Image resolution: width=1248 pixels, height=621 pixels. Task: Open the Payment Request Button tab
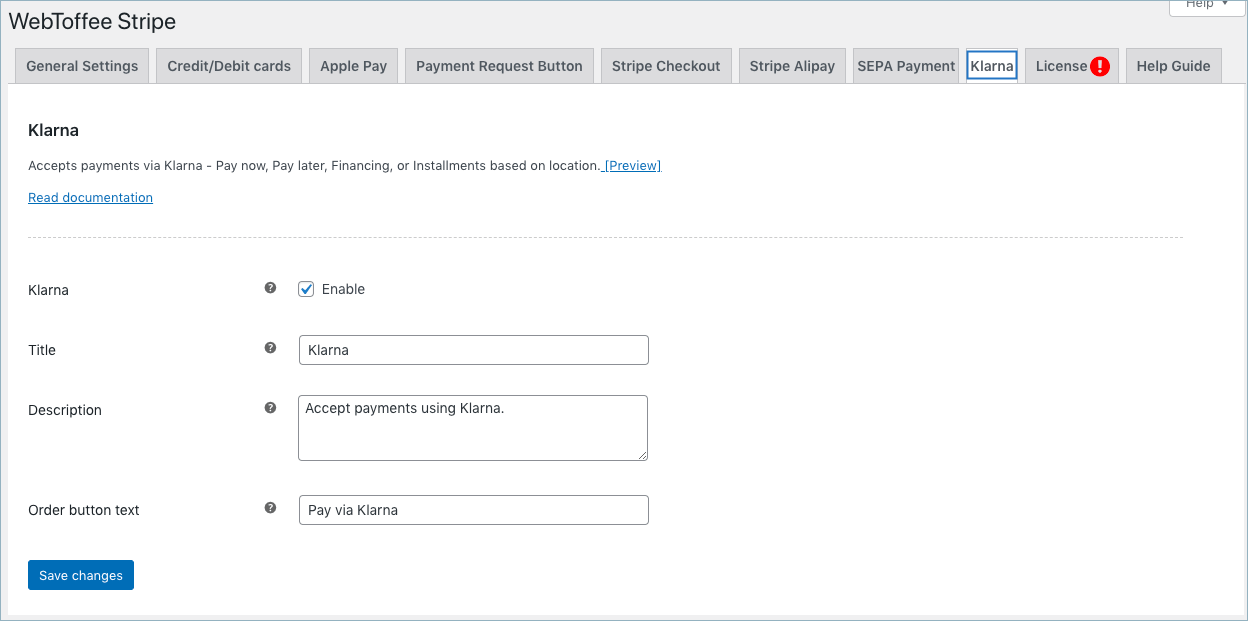pos(499,65)
